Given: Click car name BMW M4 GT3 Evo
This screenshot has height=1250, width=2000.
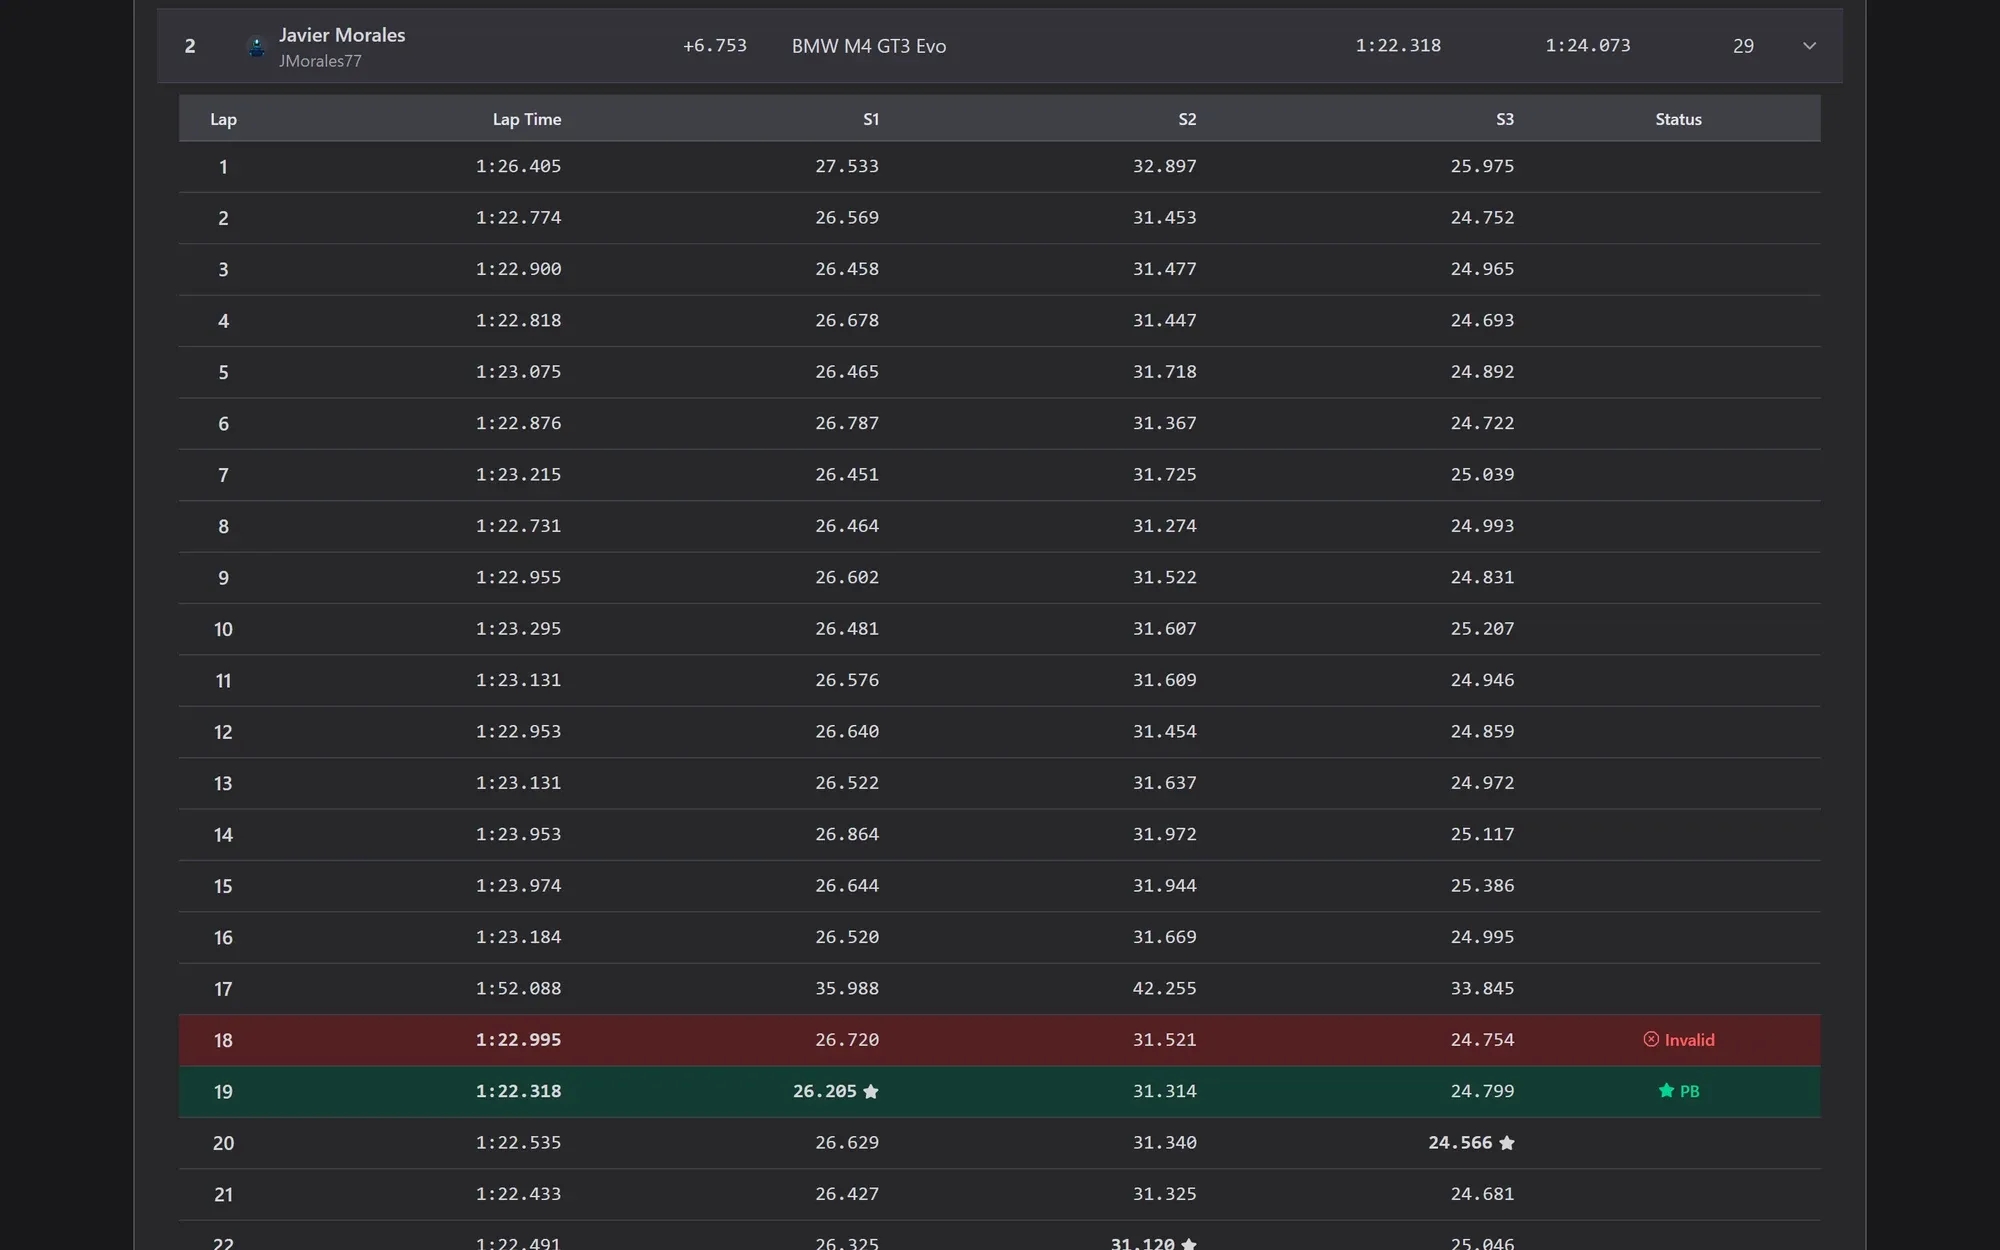Looking at the screenshot, I should [869, 46].
